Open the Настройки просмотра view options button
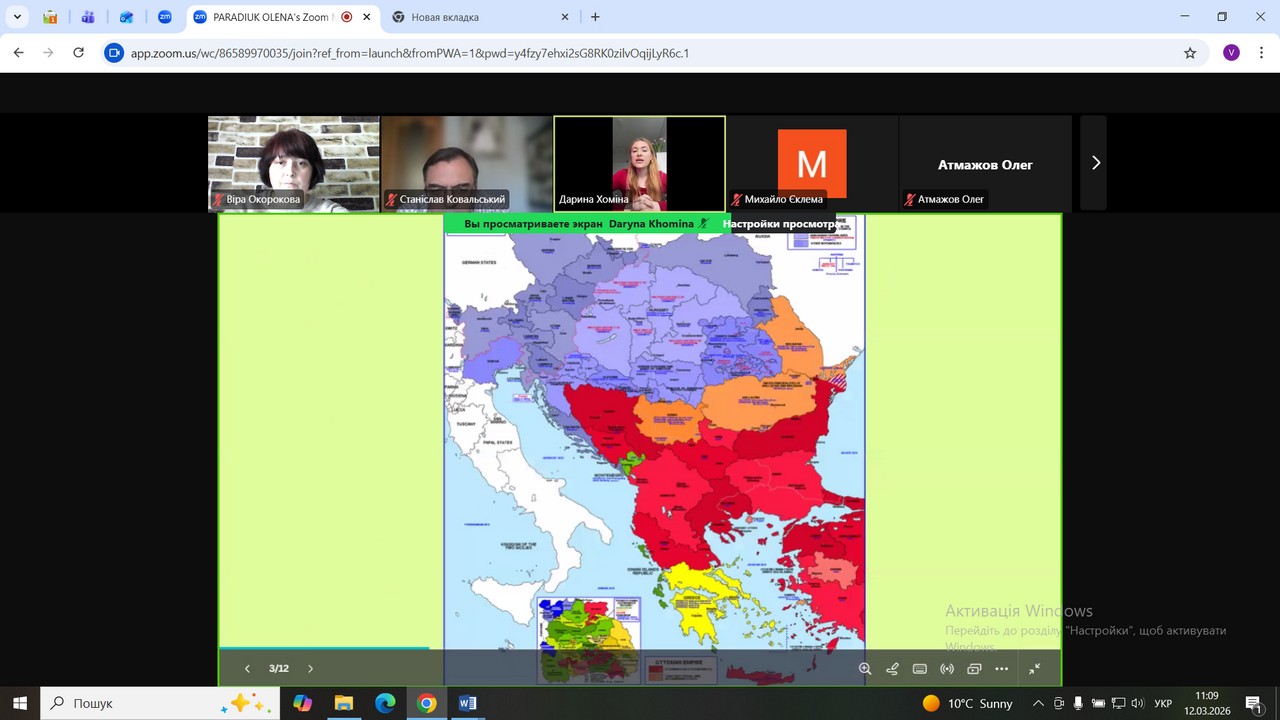The width and height of the screenshot is (1280, 720). pyautogui.click(x=779, y=224)
